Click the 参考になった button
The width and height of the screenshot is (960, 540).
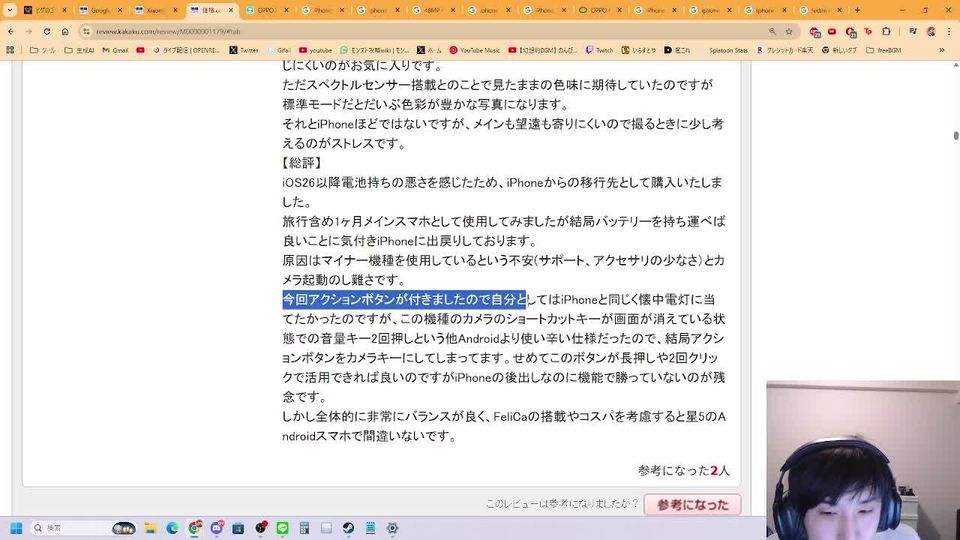click(x=692, y=505)
